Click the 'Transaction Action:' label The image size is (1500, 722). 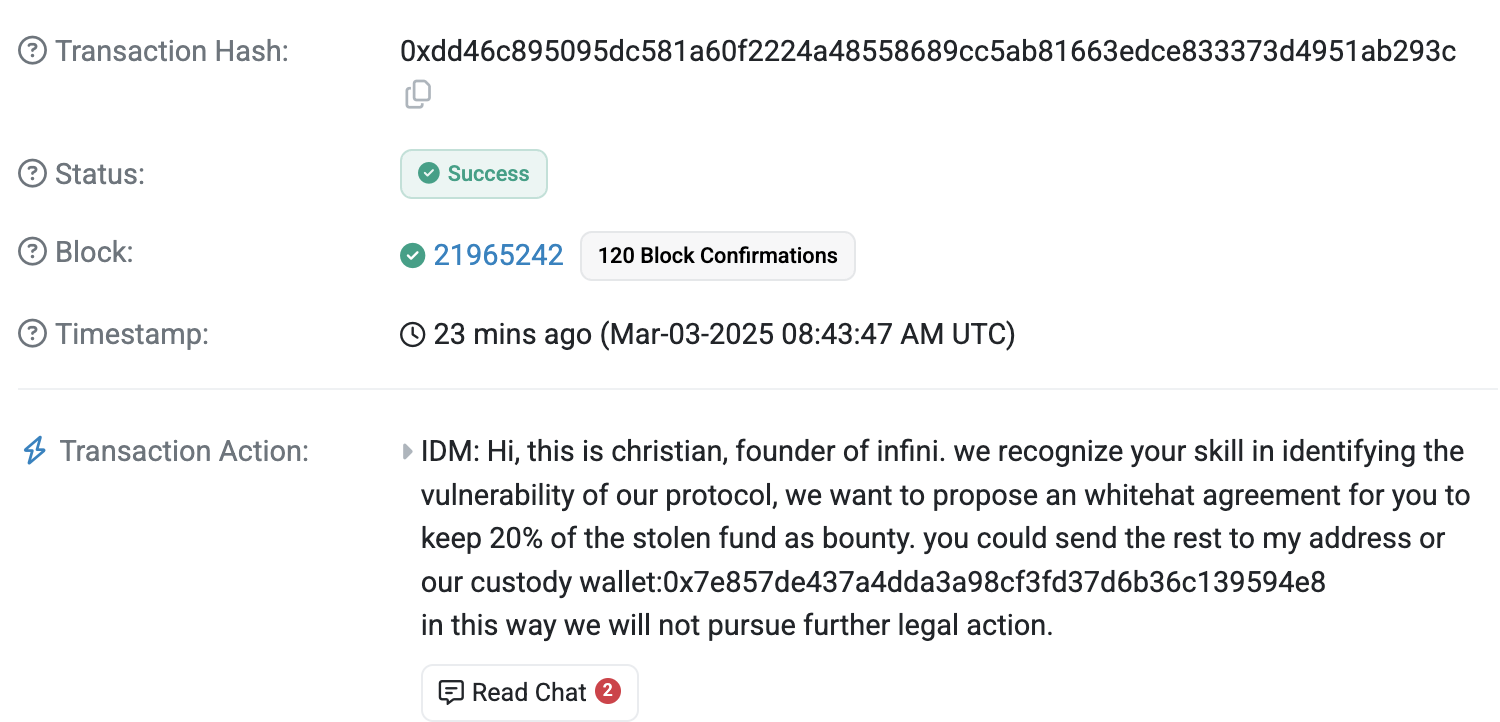click(x=184, y=451)
